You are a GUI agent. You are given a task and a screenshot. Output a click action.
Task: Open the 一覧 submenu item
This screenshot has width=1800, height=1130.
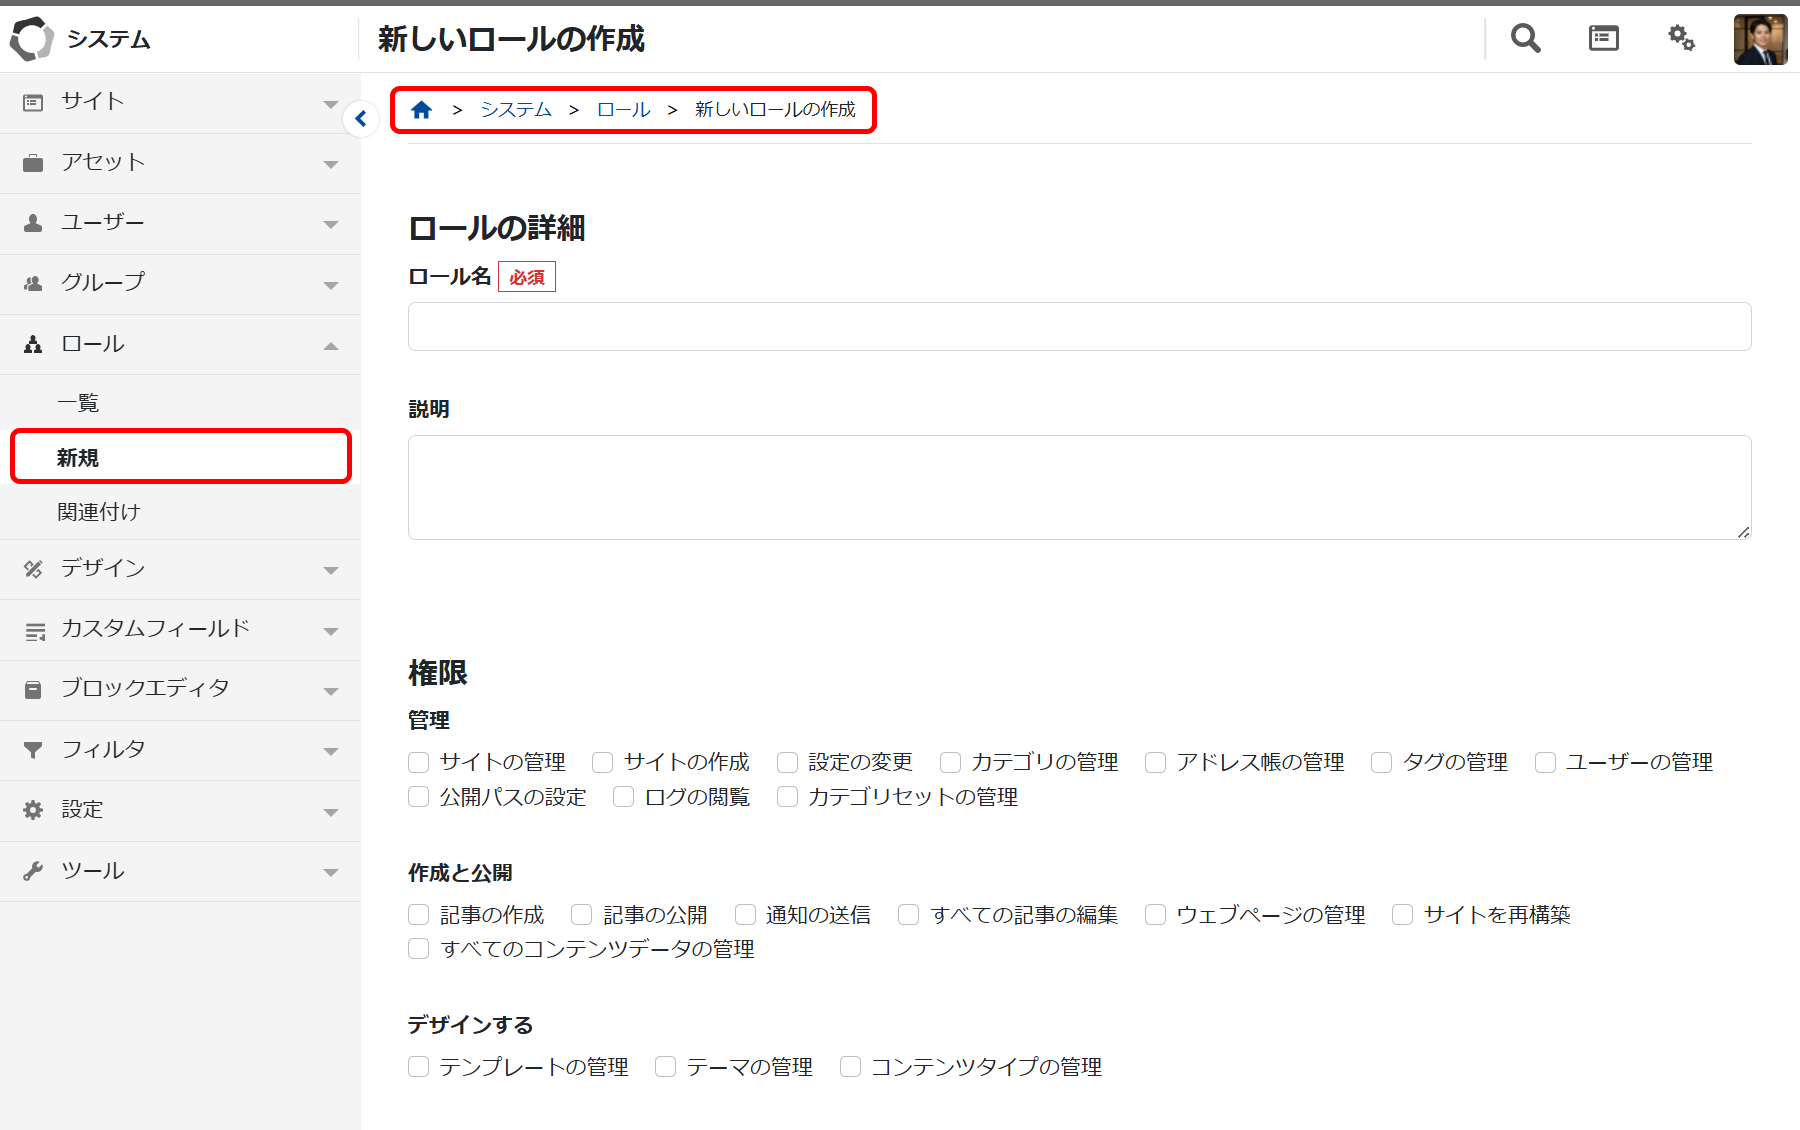(x=78, y=403)
